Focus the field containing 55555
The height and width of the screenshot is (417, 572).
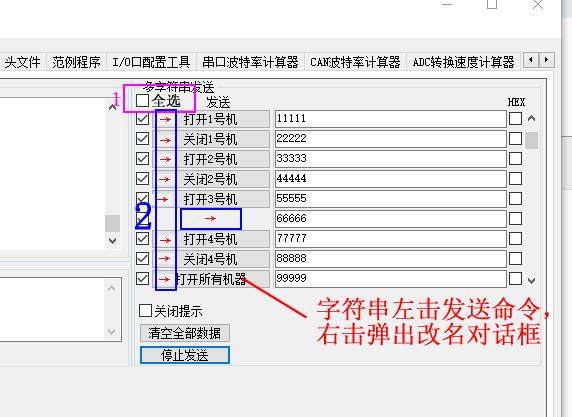click(391, 199)
